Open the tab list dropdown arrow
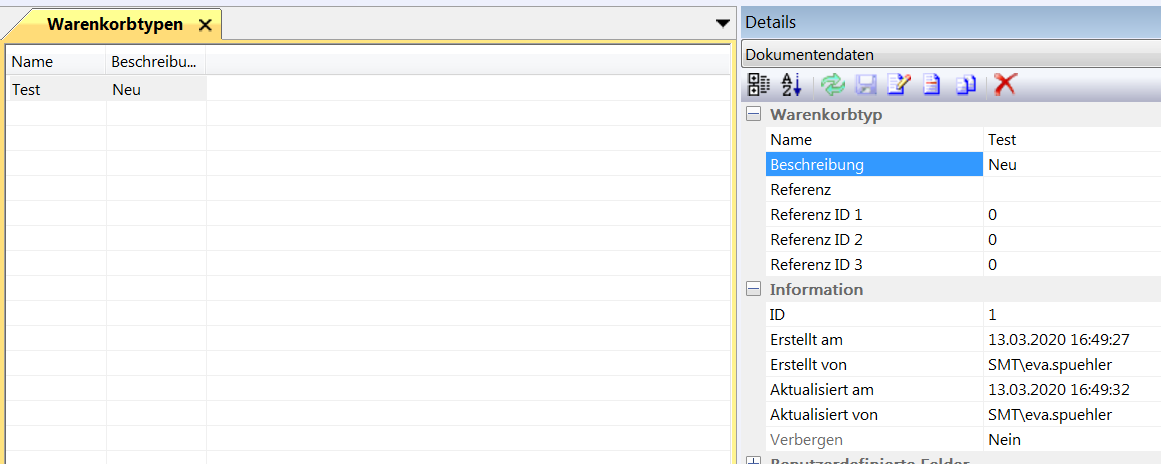This screenshot has height=464, width=1161. (x=723, y=24)
